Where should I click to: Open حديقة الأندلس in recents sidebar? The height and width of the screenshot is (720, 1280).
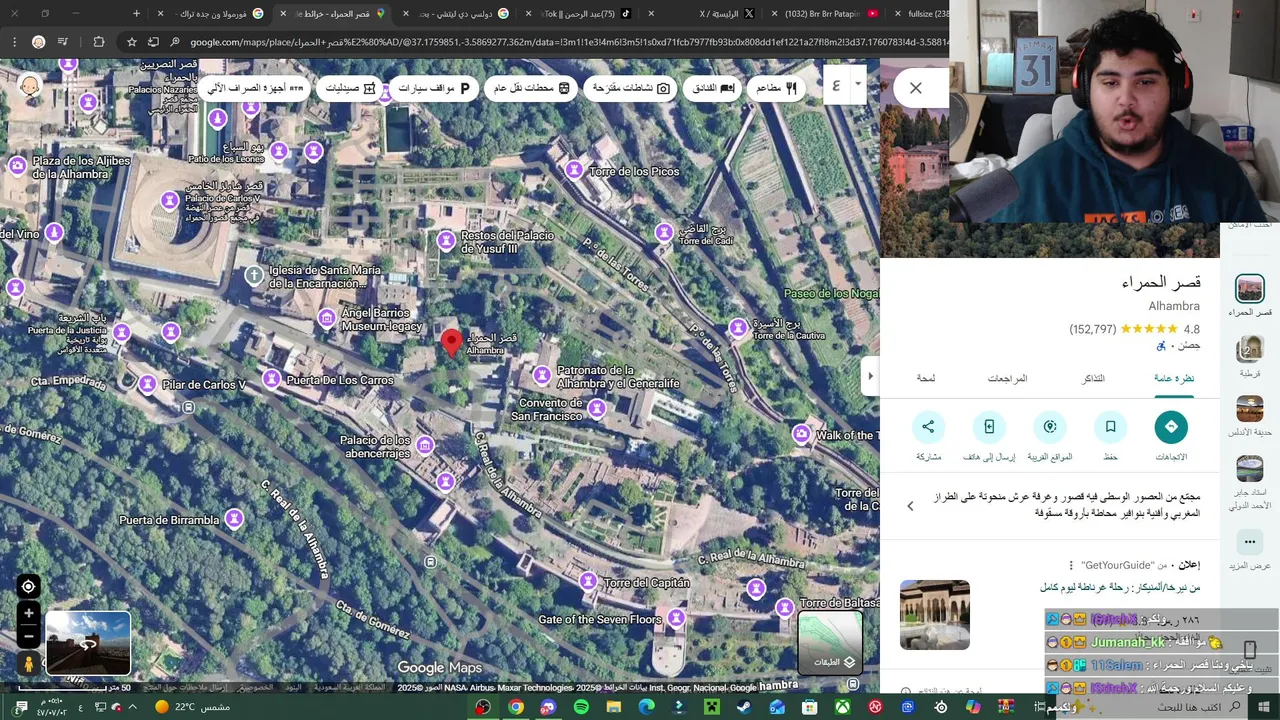click(1250, 417)
